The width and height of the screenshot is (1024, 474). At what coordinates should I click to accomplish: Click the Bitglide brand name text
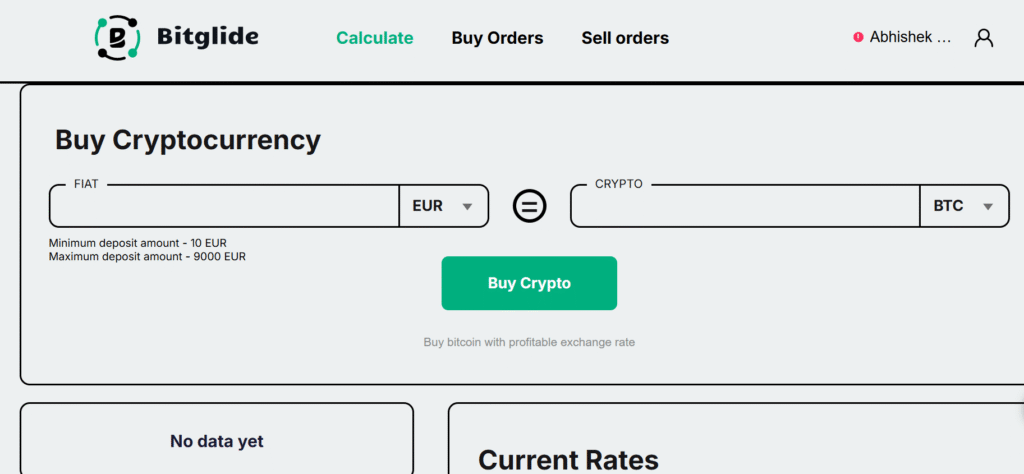pyautogui.click(x=207, y=38)
